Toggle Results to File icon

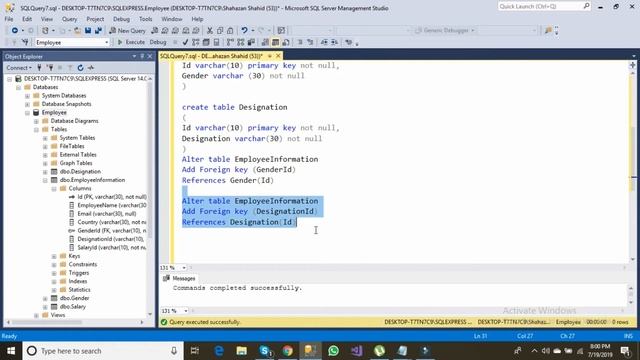coord(286,42)
